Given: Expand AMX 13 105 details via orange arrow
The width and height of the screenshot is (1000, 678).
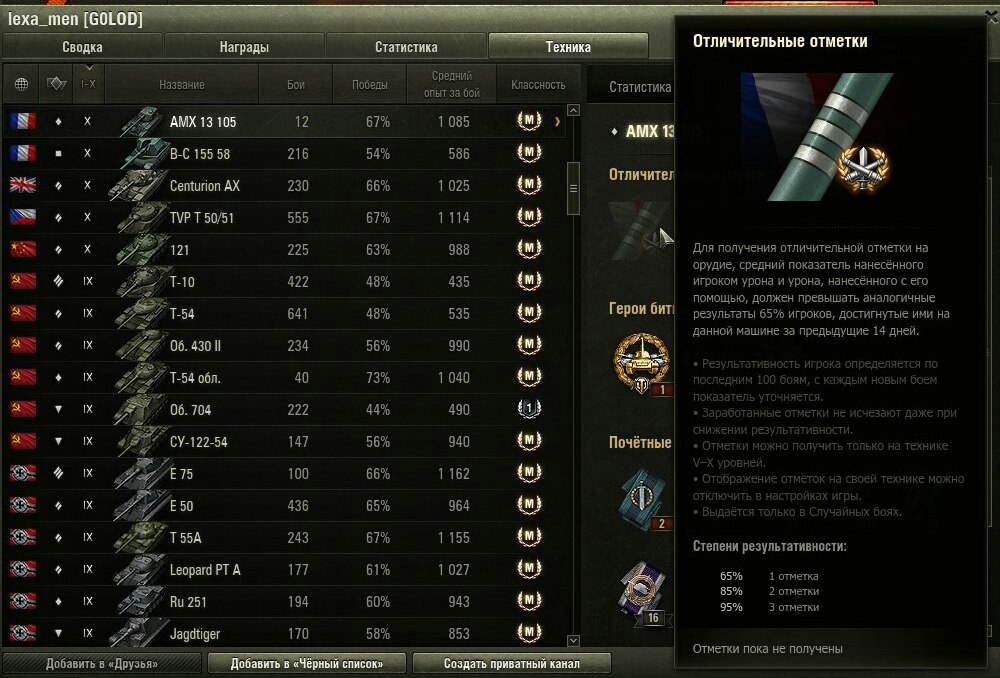Looking at the screenshot, I should (x=557, y=121).
